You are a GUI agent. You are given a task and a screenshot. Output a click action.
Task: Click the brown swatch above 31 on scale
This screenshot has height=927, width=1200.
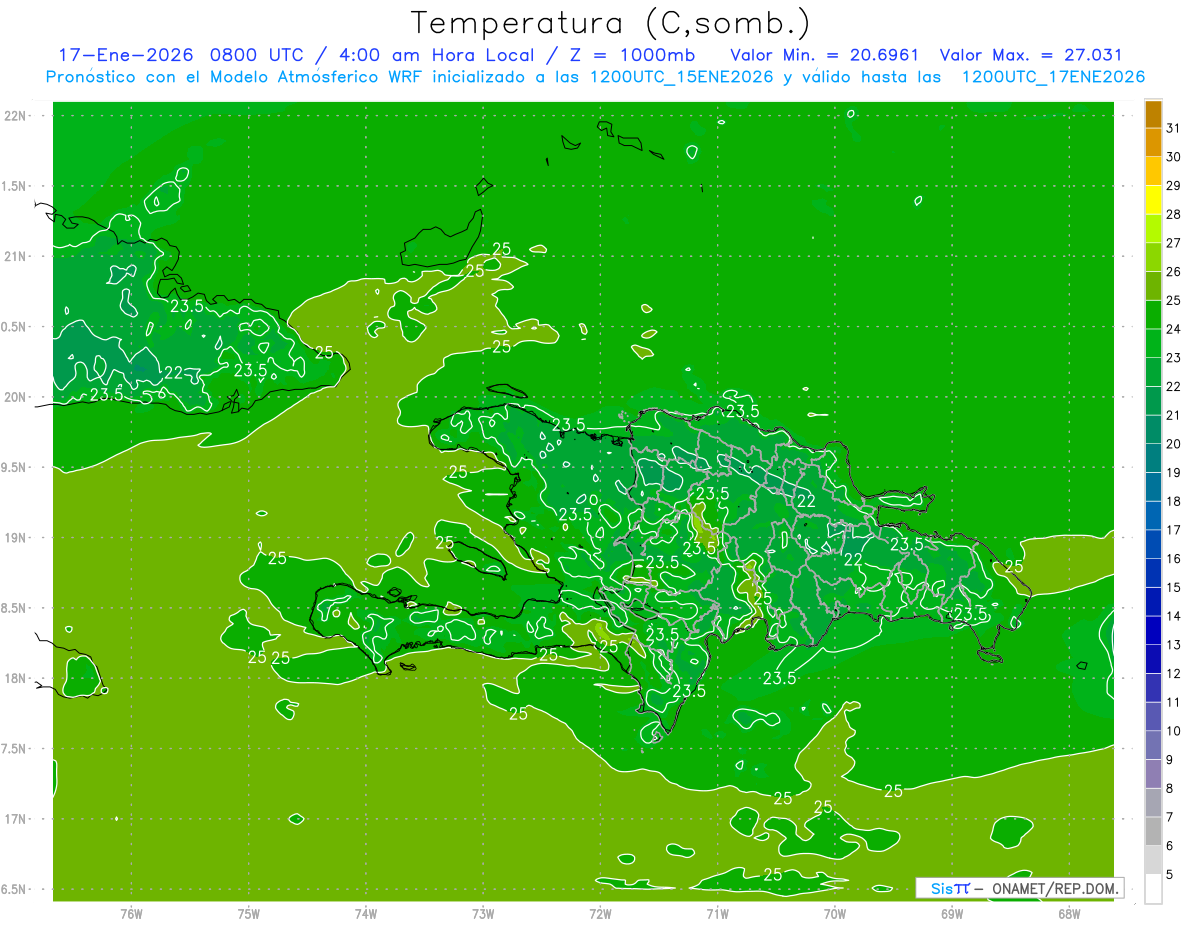(1153, 114)
